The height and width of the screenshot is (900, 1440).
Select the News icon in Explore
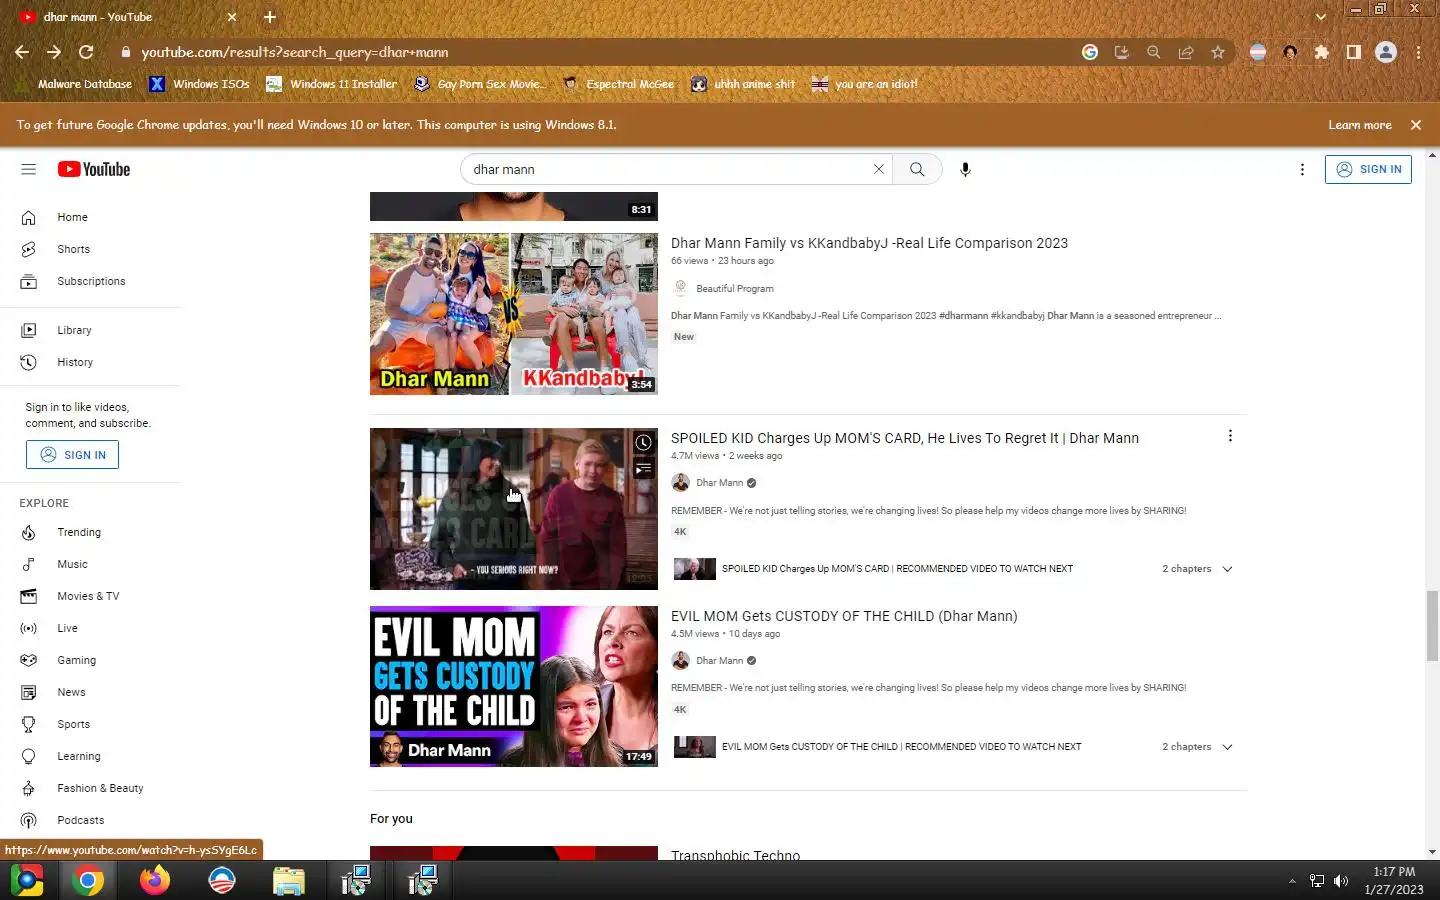tap(28, 692)
